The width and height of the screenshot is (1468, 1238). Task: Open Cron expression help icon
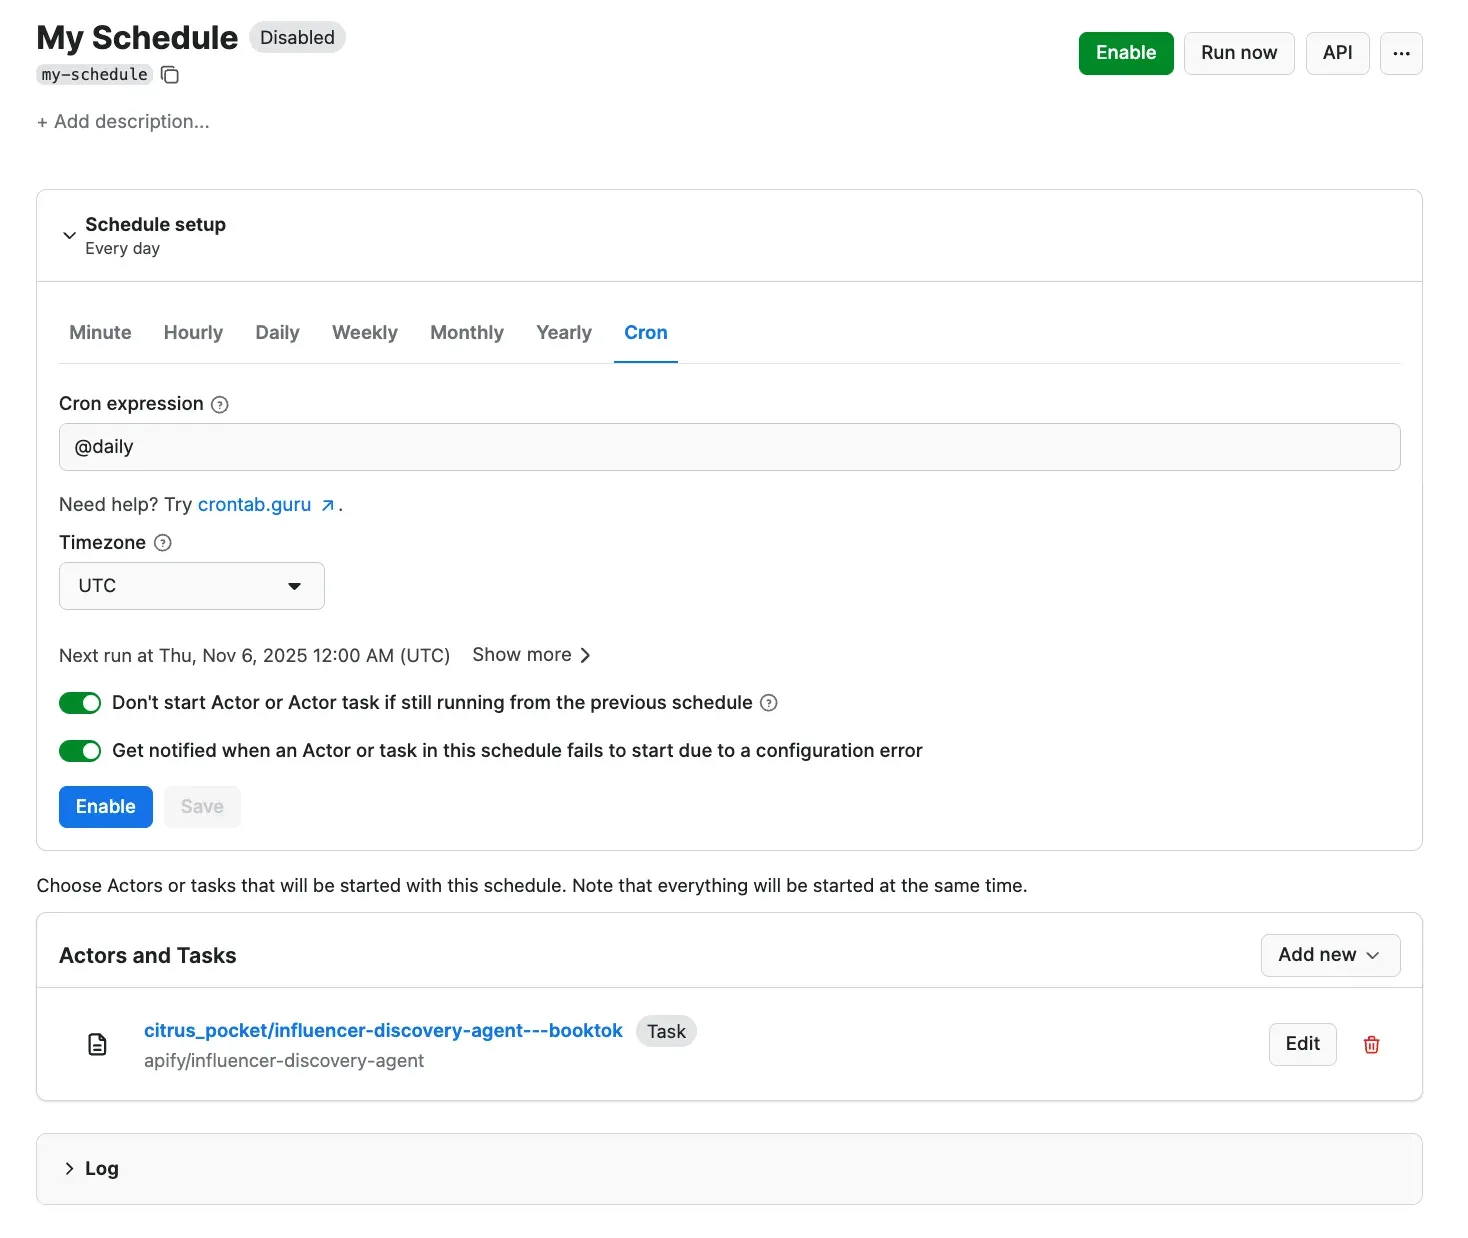(x=220, y=404)
